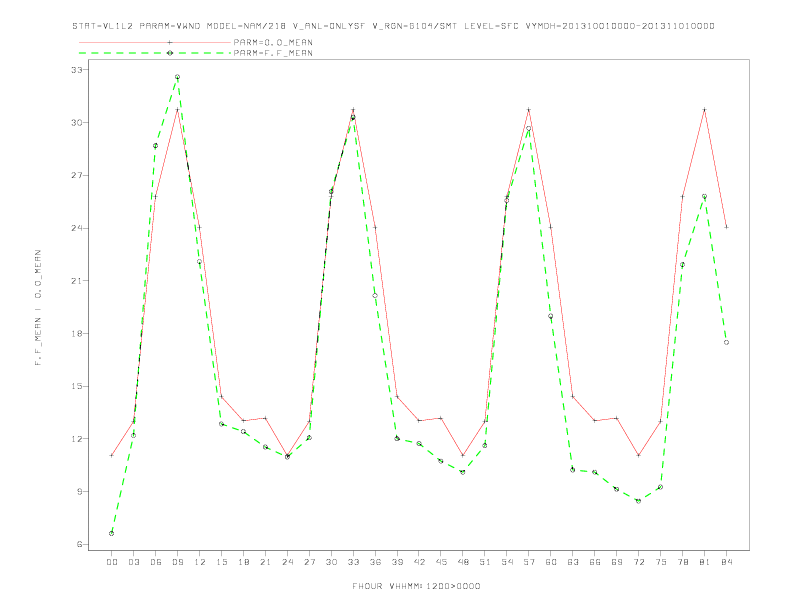This screenshot has width=792, height=612.
Task: Click the x-axis tick label 15
Action: coord(221,562)
